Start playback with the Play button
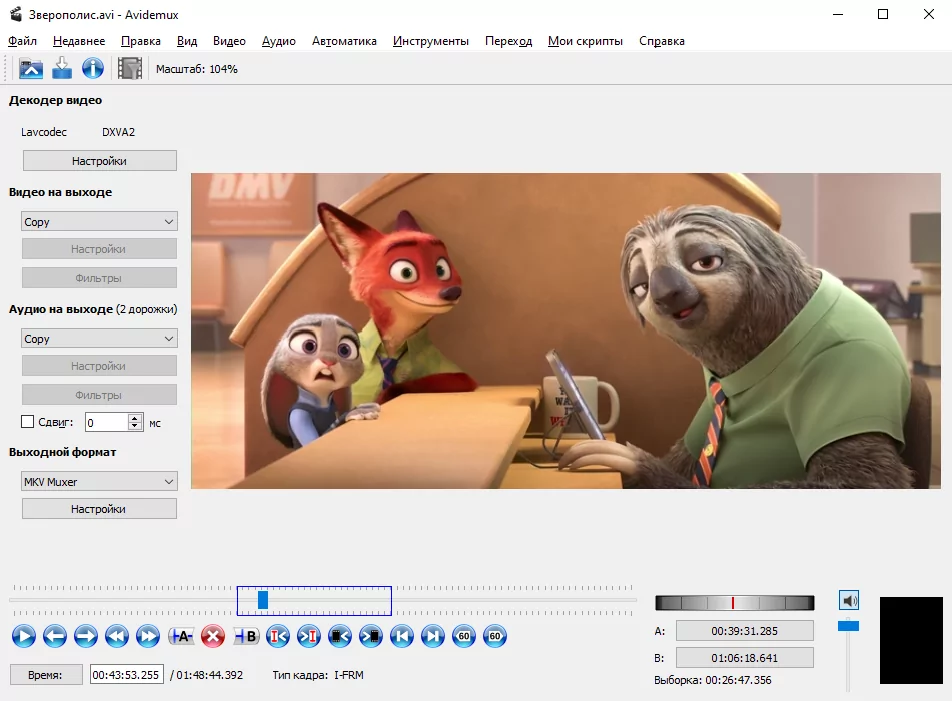952x701 pixels. pos(24,636)
